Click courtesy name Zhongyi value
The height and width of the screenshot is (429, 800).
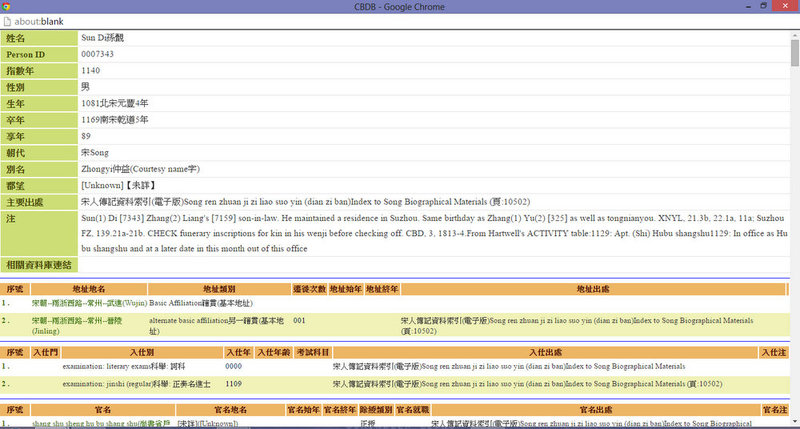pos(140,169)
